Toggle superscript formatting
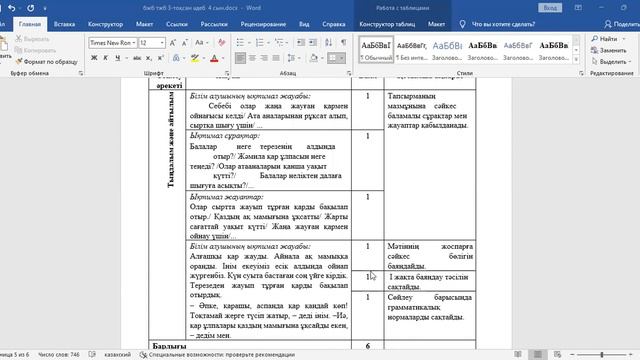Viewport: 640px width, 360px height. (161, 58)
